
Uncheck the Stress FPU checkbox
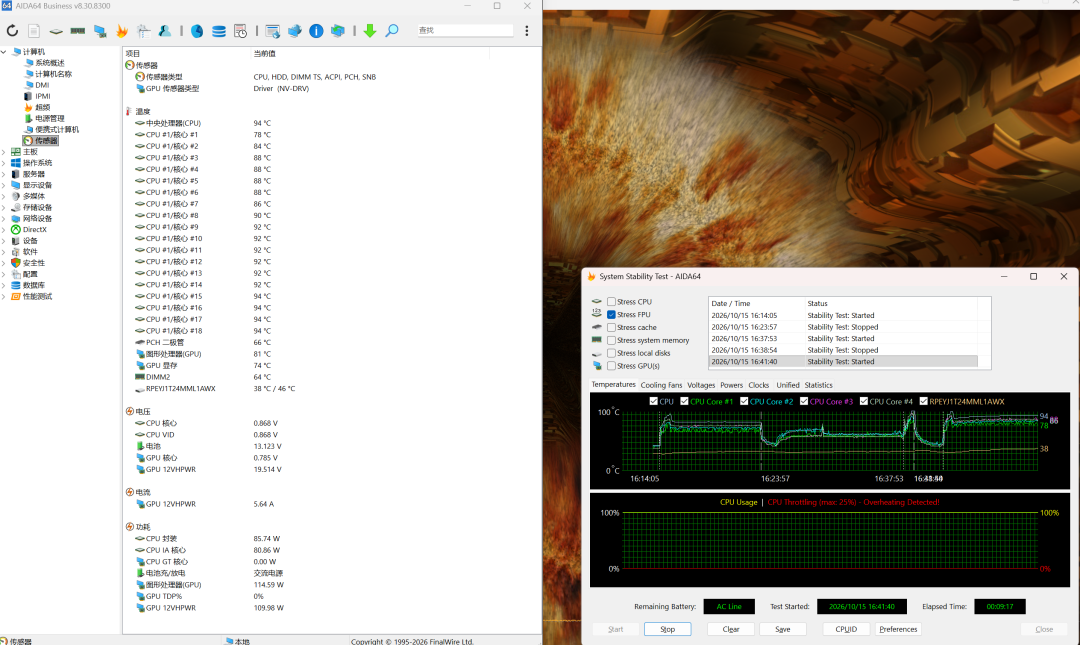(x=612, y=314)
